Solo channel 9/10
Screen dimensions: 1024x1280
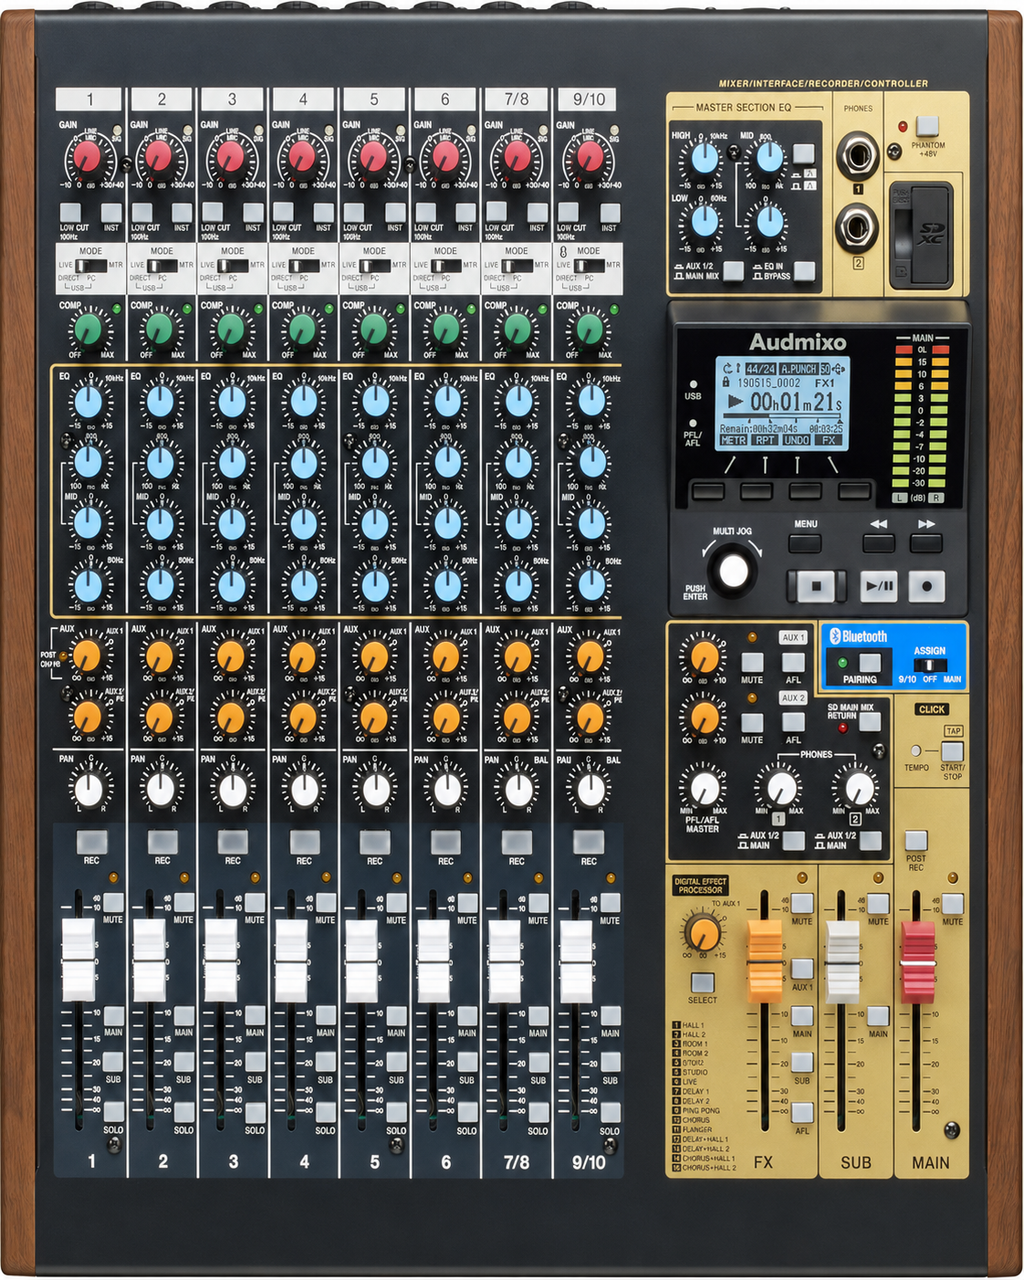pos(610,1111)
